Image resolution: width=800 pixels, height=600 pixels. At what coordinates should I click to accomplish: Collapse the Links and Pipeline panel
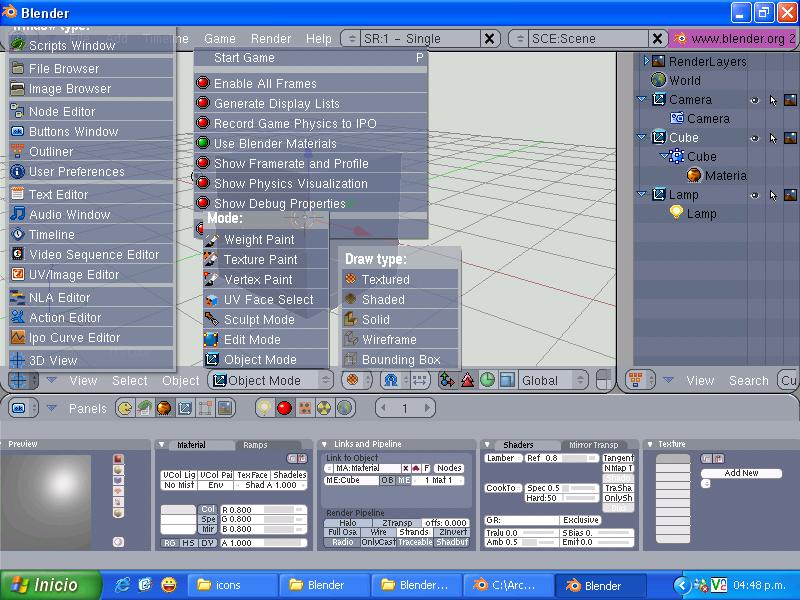(324, 444)
